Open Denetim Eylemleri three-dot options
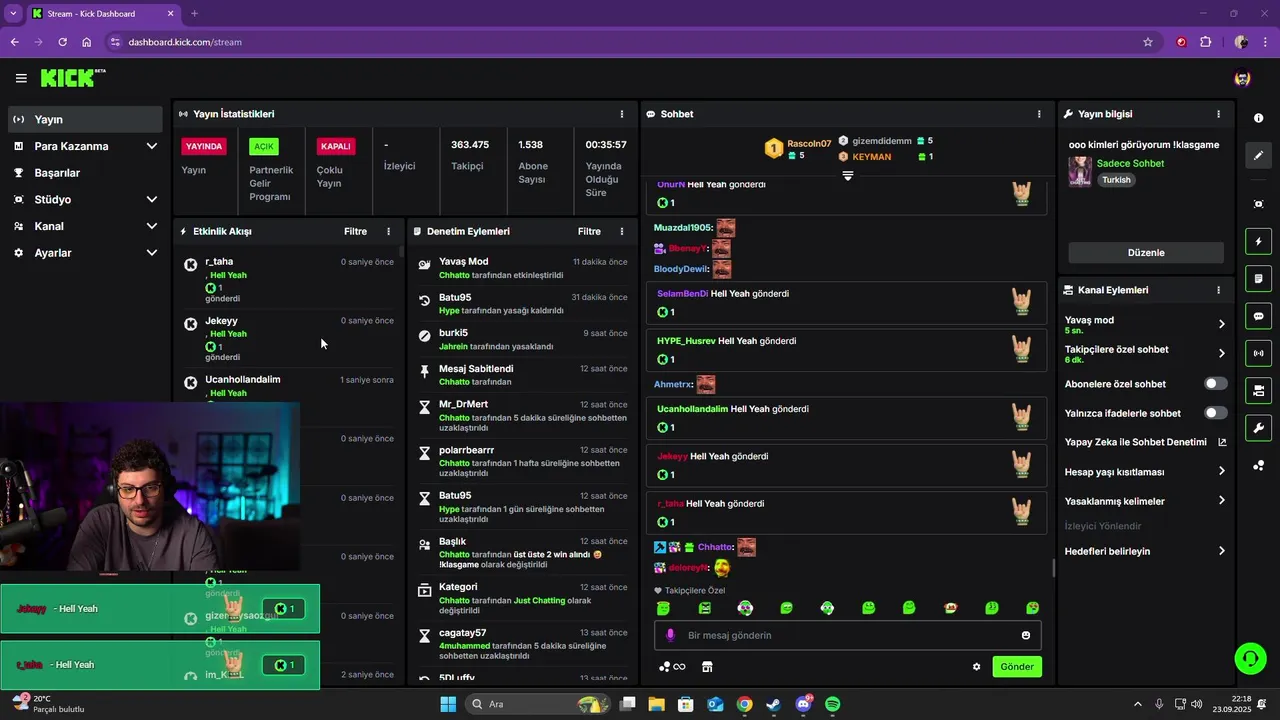This screenshot has height=720, width=1280. tap(621, 231)
